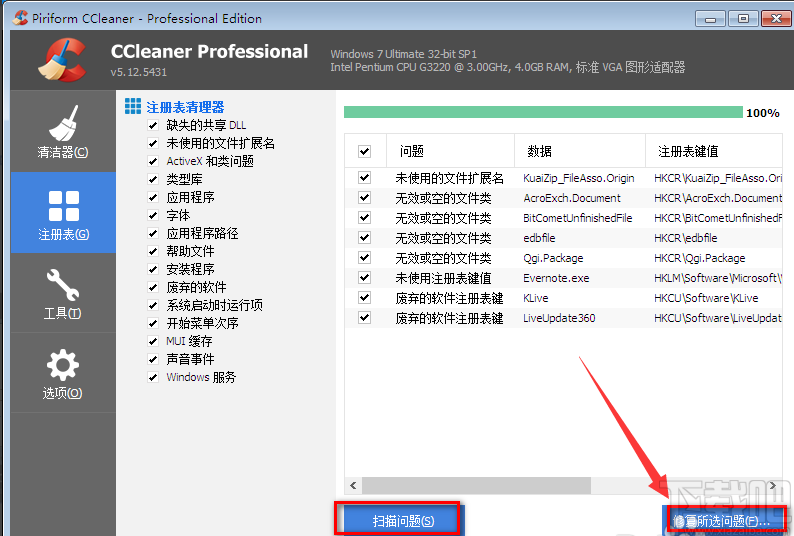Toggle 安装程序 checkbox
The image size is (794, 536).
click(153, 269)
